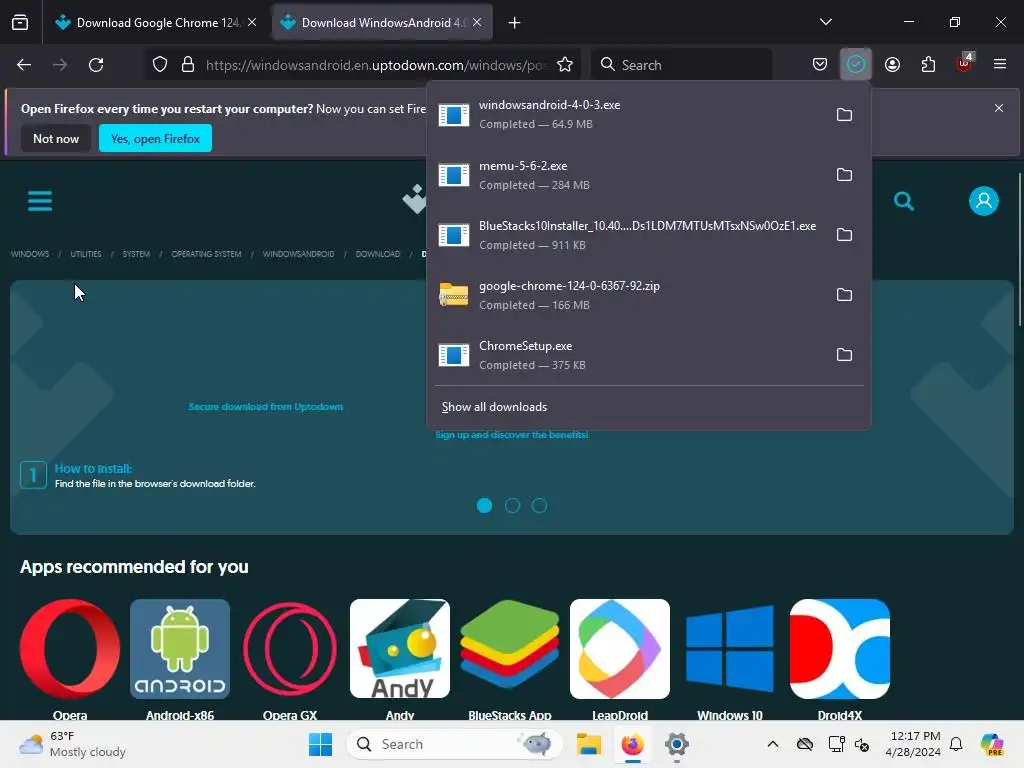Click the taskbar Search box
Image resolution: width=1024 pixels, height=768 pixels.
pyautogui.click(x=455, y=744)
